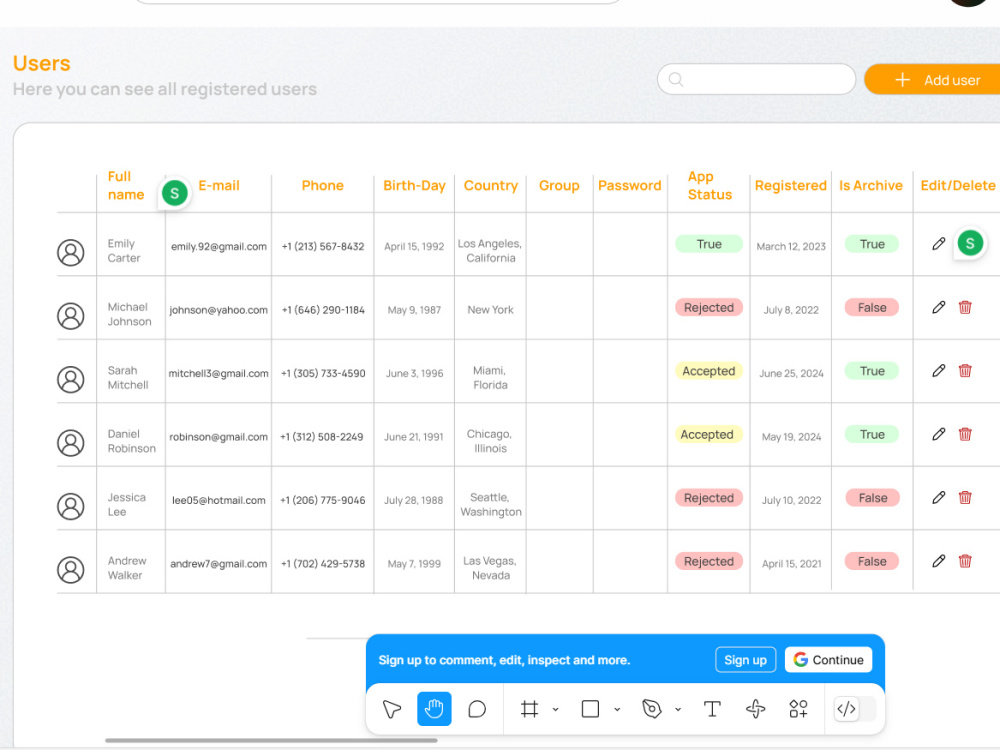Open Michael Johnson's avatar icon

tap(71, 316)
